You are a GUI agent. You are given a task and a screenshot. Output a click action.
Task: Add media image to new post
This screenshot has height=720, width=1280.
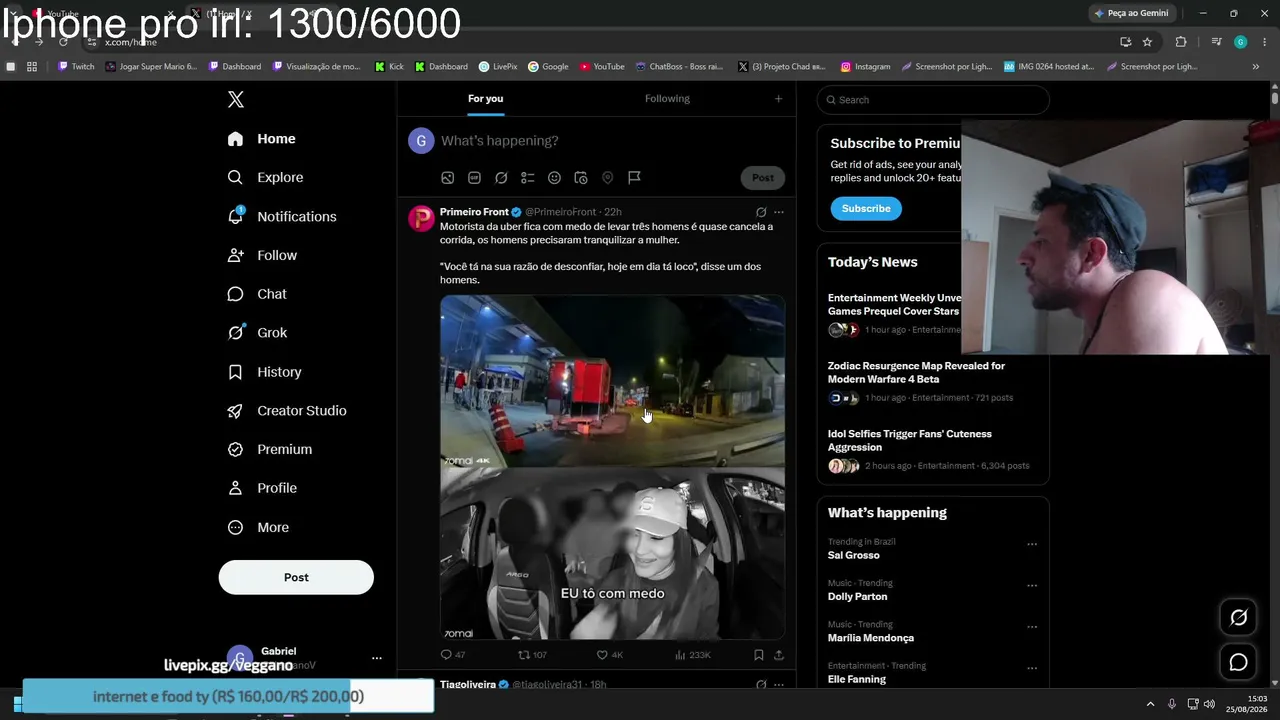click(448, 178)
